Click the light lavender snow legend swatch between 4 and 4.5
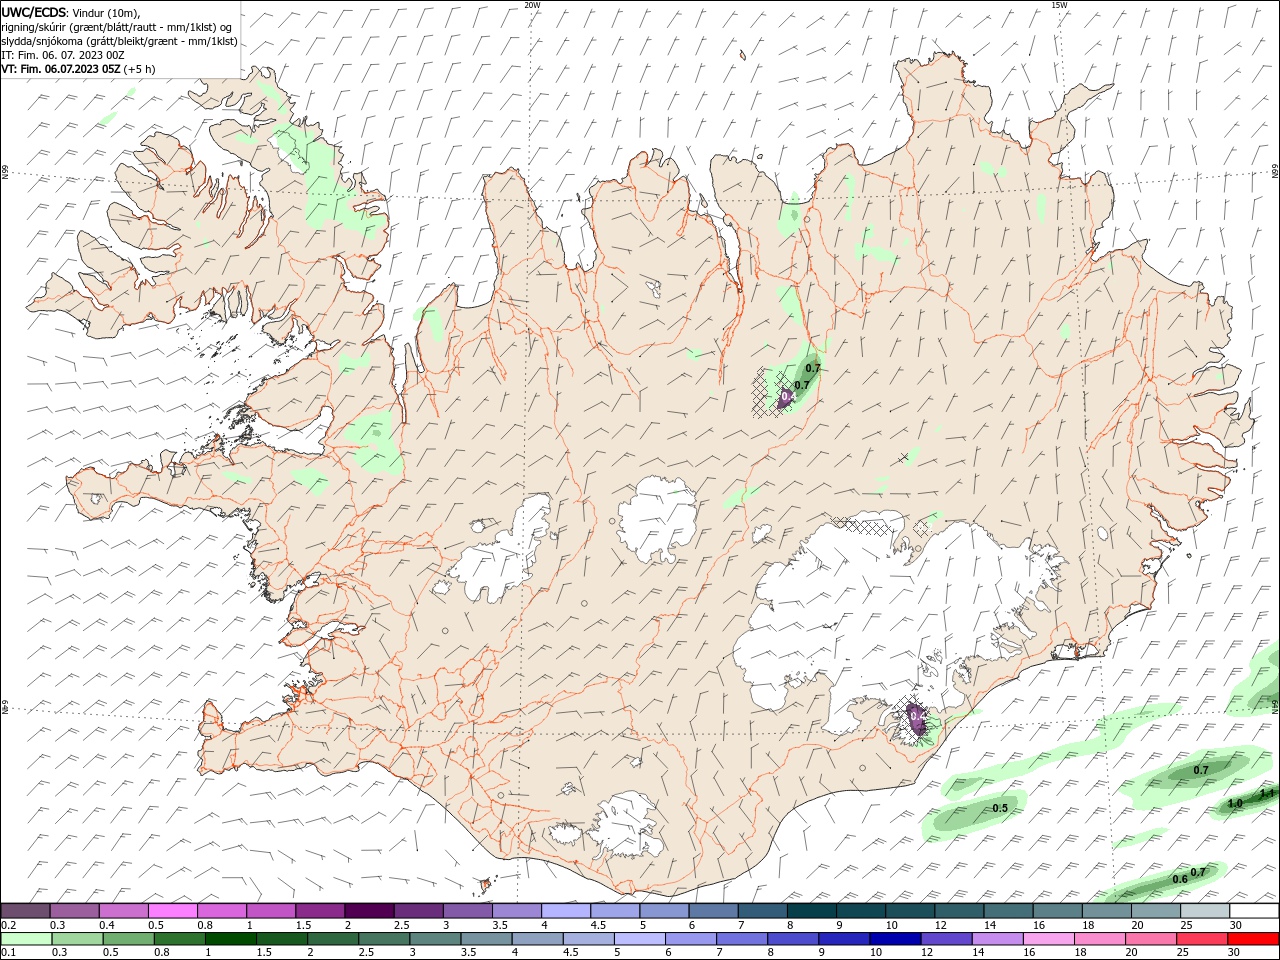This screenshot has width=1280, height=960. click(x=566, y=911)
